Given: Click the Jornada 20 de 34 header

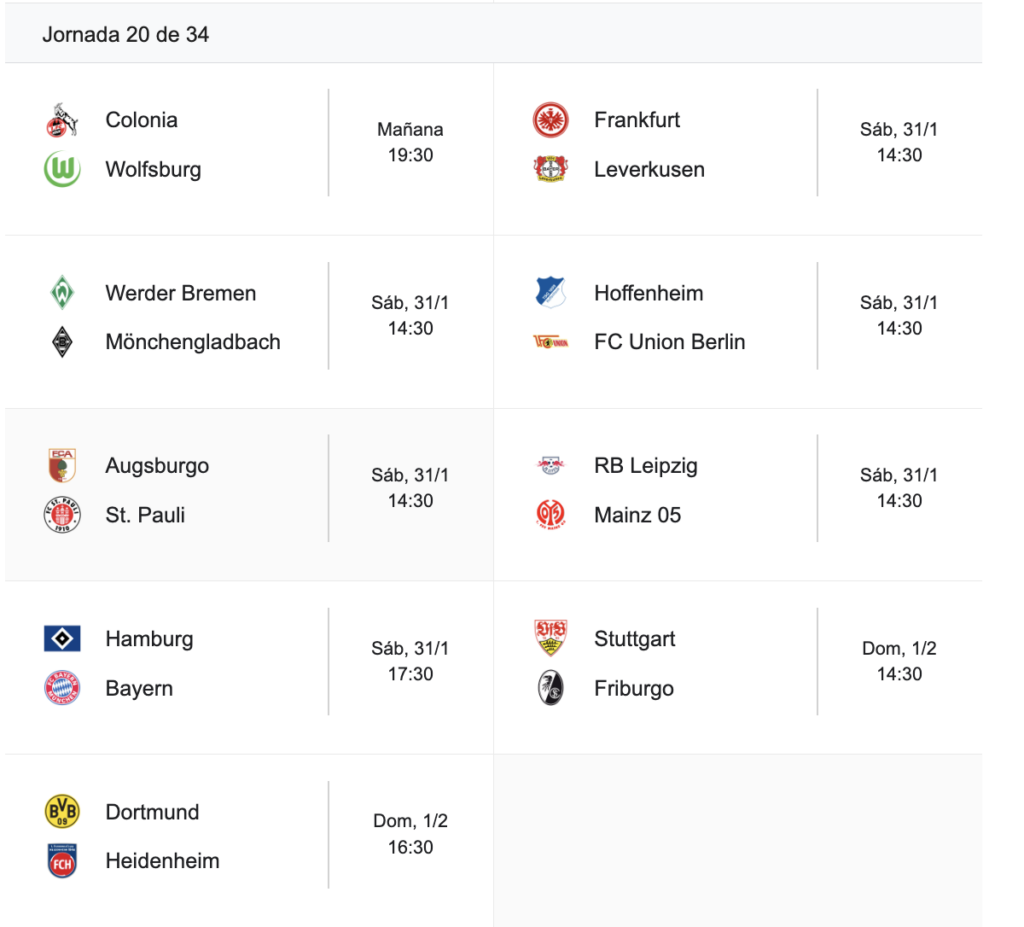Looking at the screenshot, I should [125, 34].
